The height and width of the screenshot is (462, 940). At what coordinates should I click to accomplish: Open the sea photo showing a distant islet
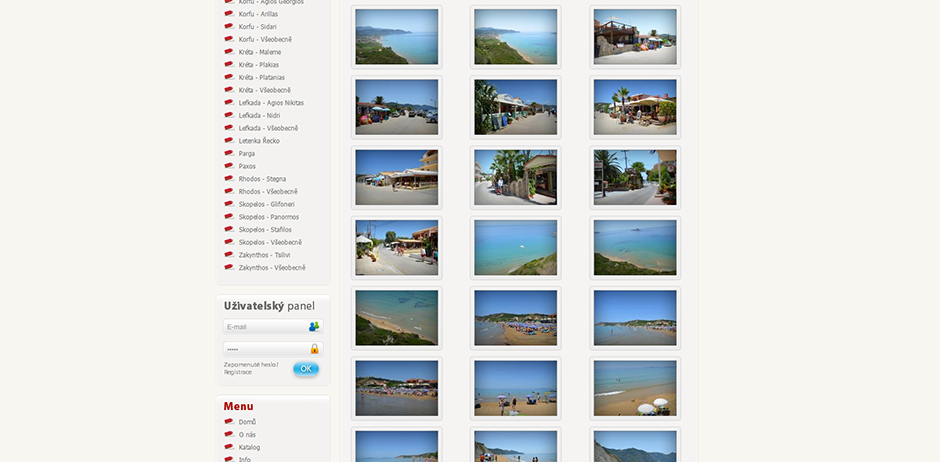click(x=635, y=247)
